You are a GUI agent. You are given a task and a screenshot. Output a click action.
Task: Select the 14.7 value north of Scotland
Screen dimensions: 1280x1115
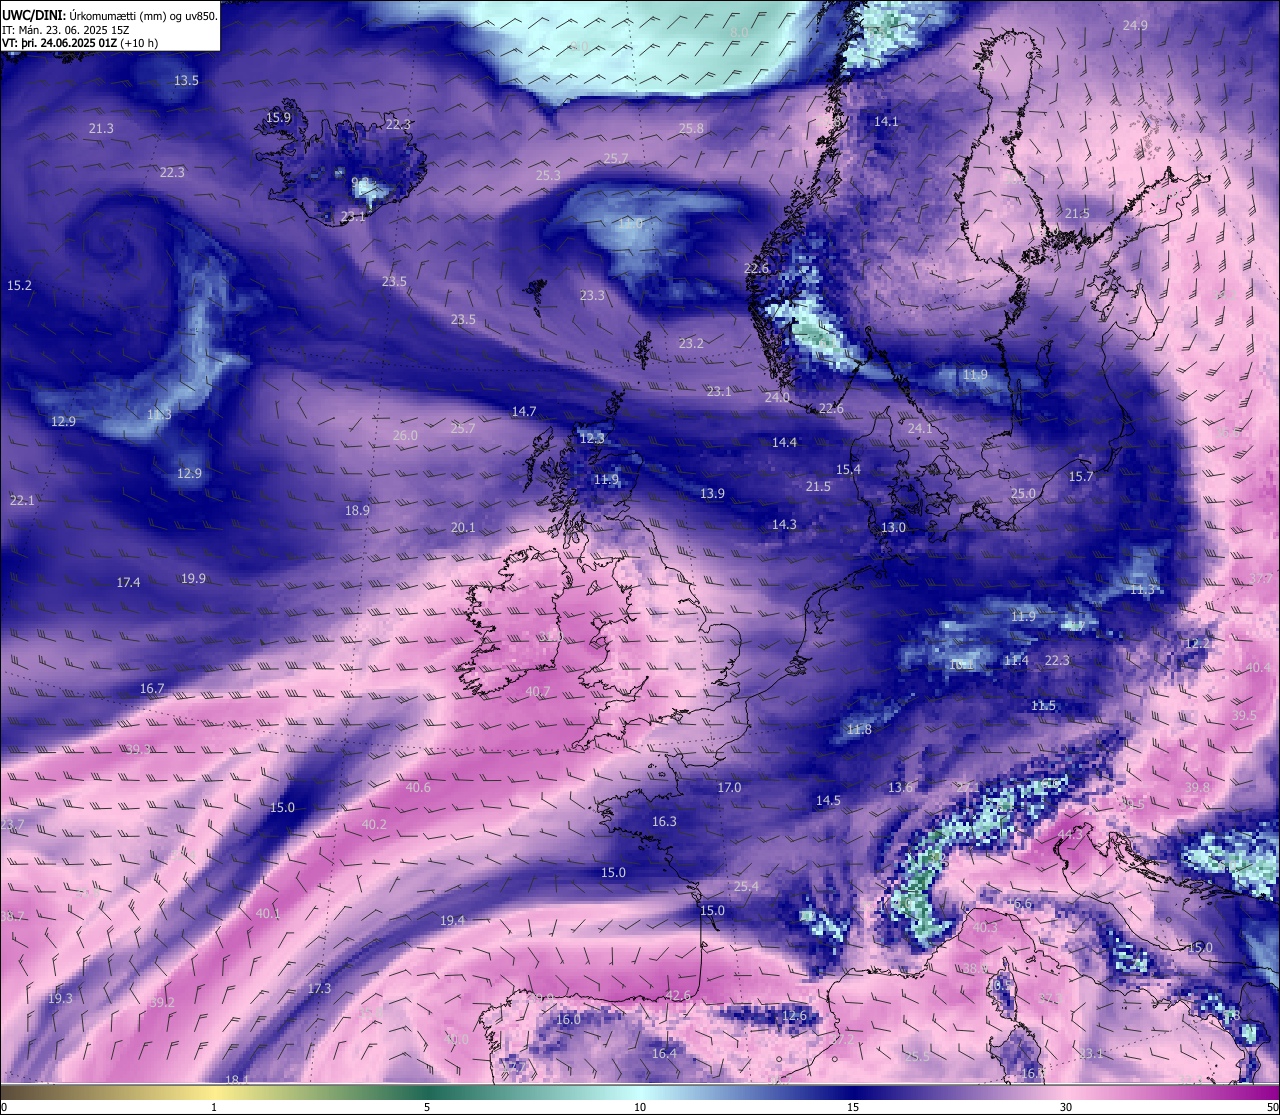click(x=524, y=412)
